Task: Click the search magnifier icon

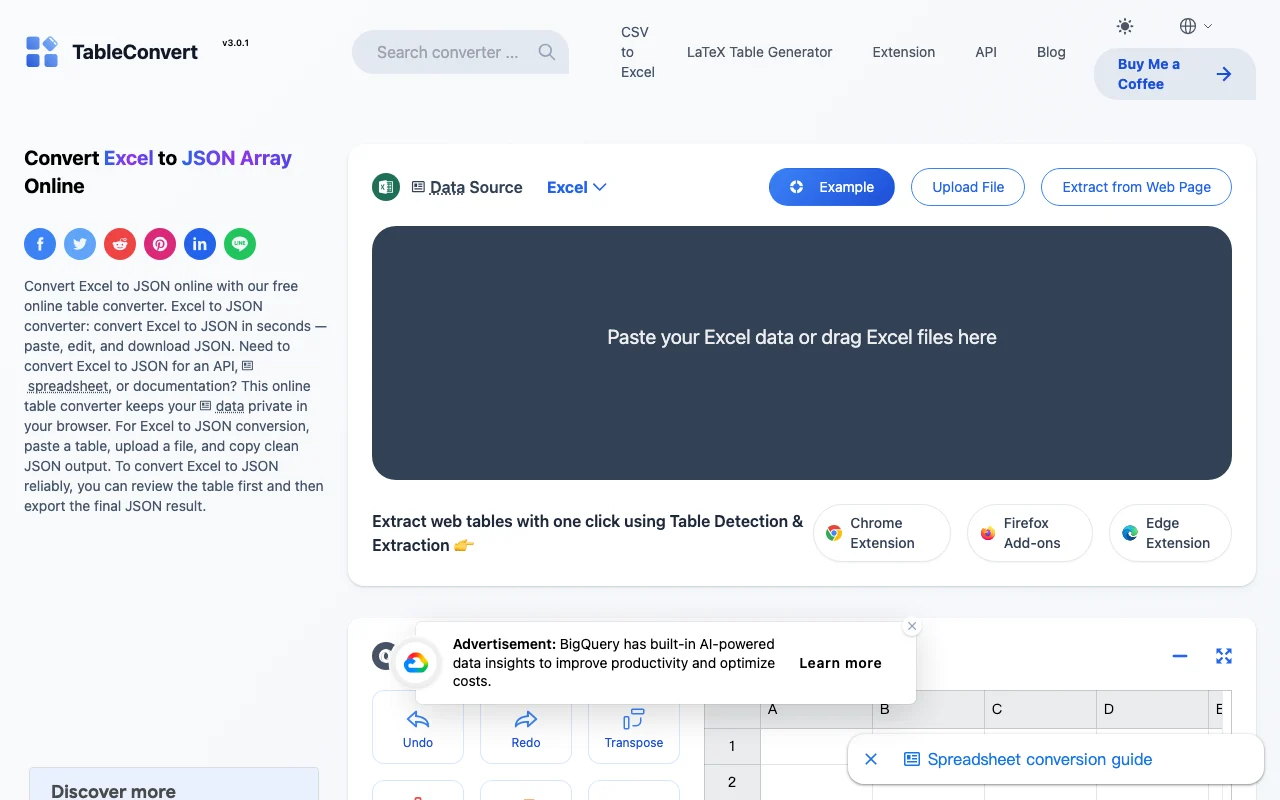Action: point(547,52)
